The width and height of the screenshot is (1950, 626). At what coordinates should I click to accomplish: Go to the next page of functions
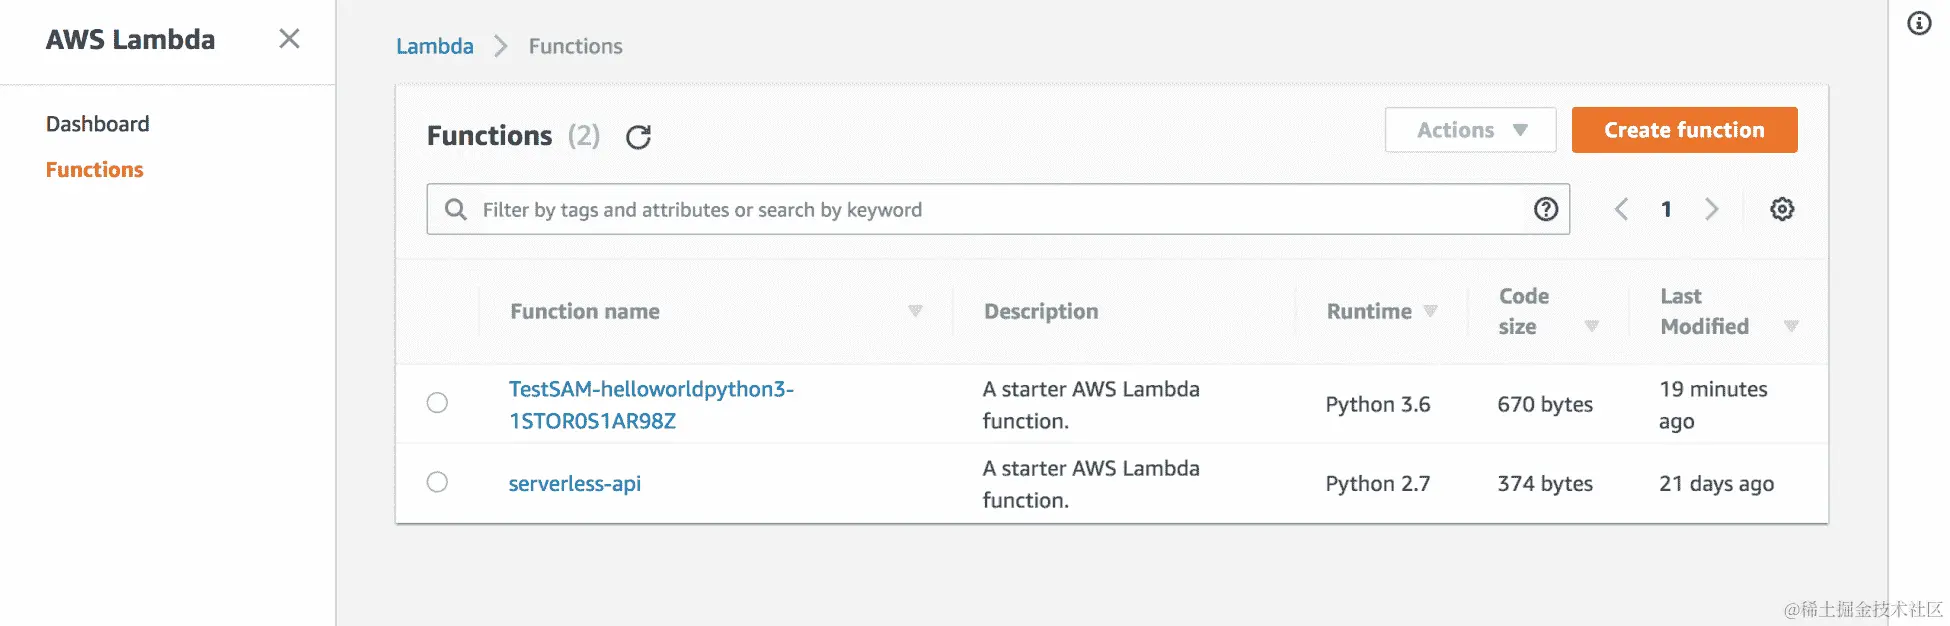[1711, 209]
